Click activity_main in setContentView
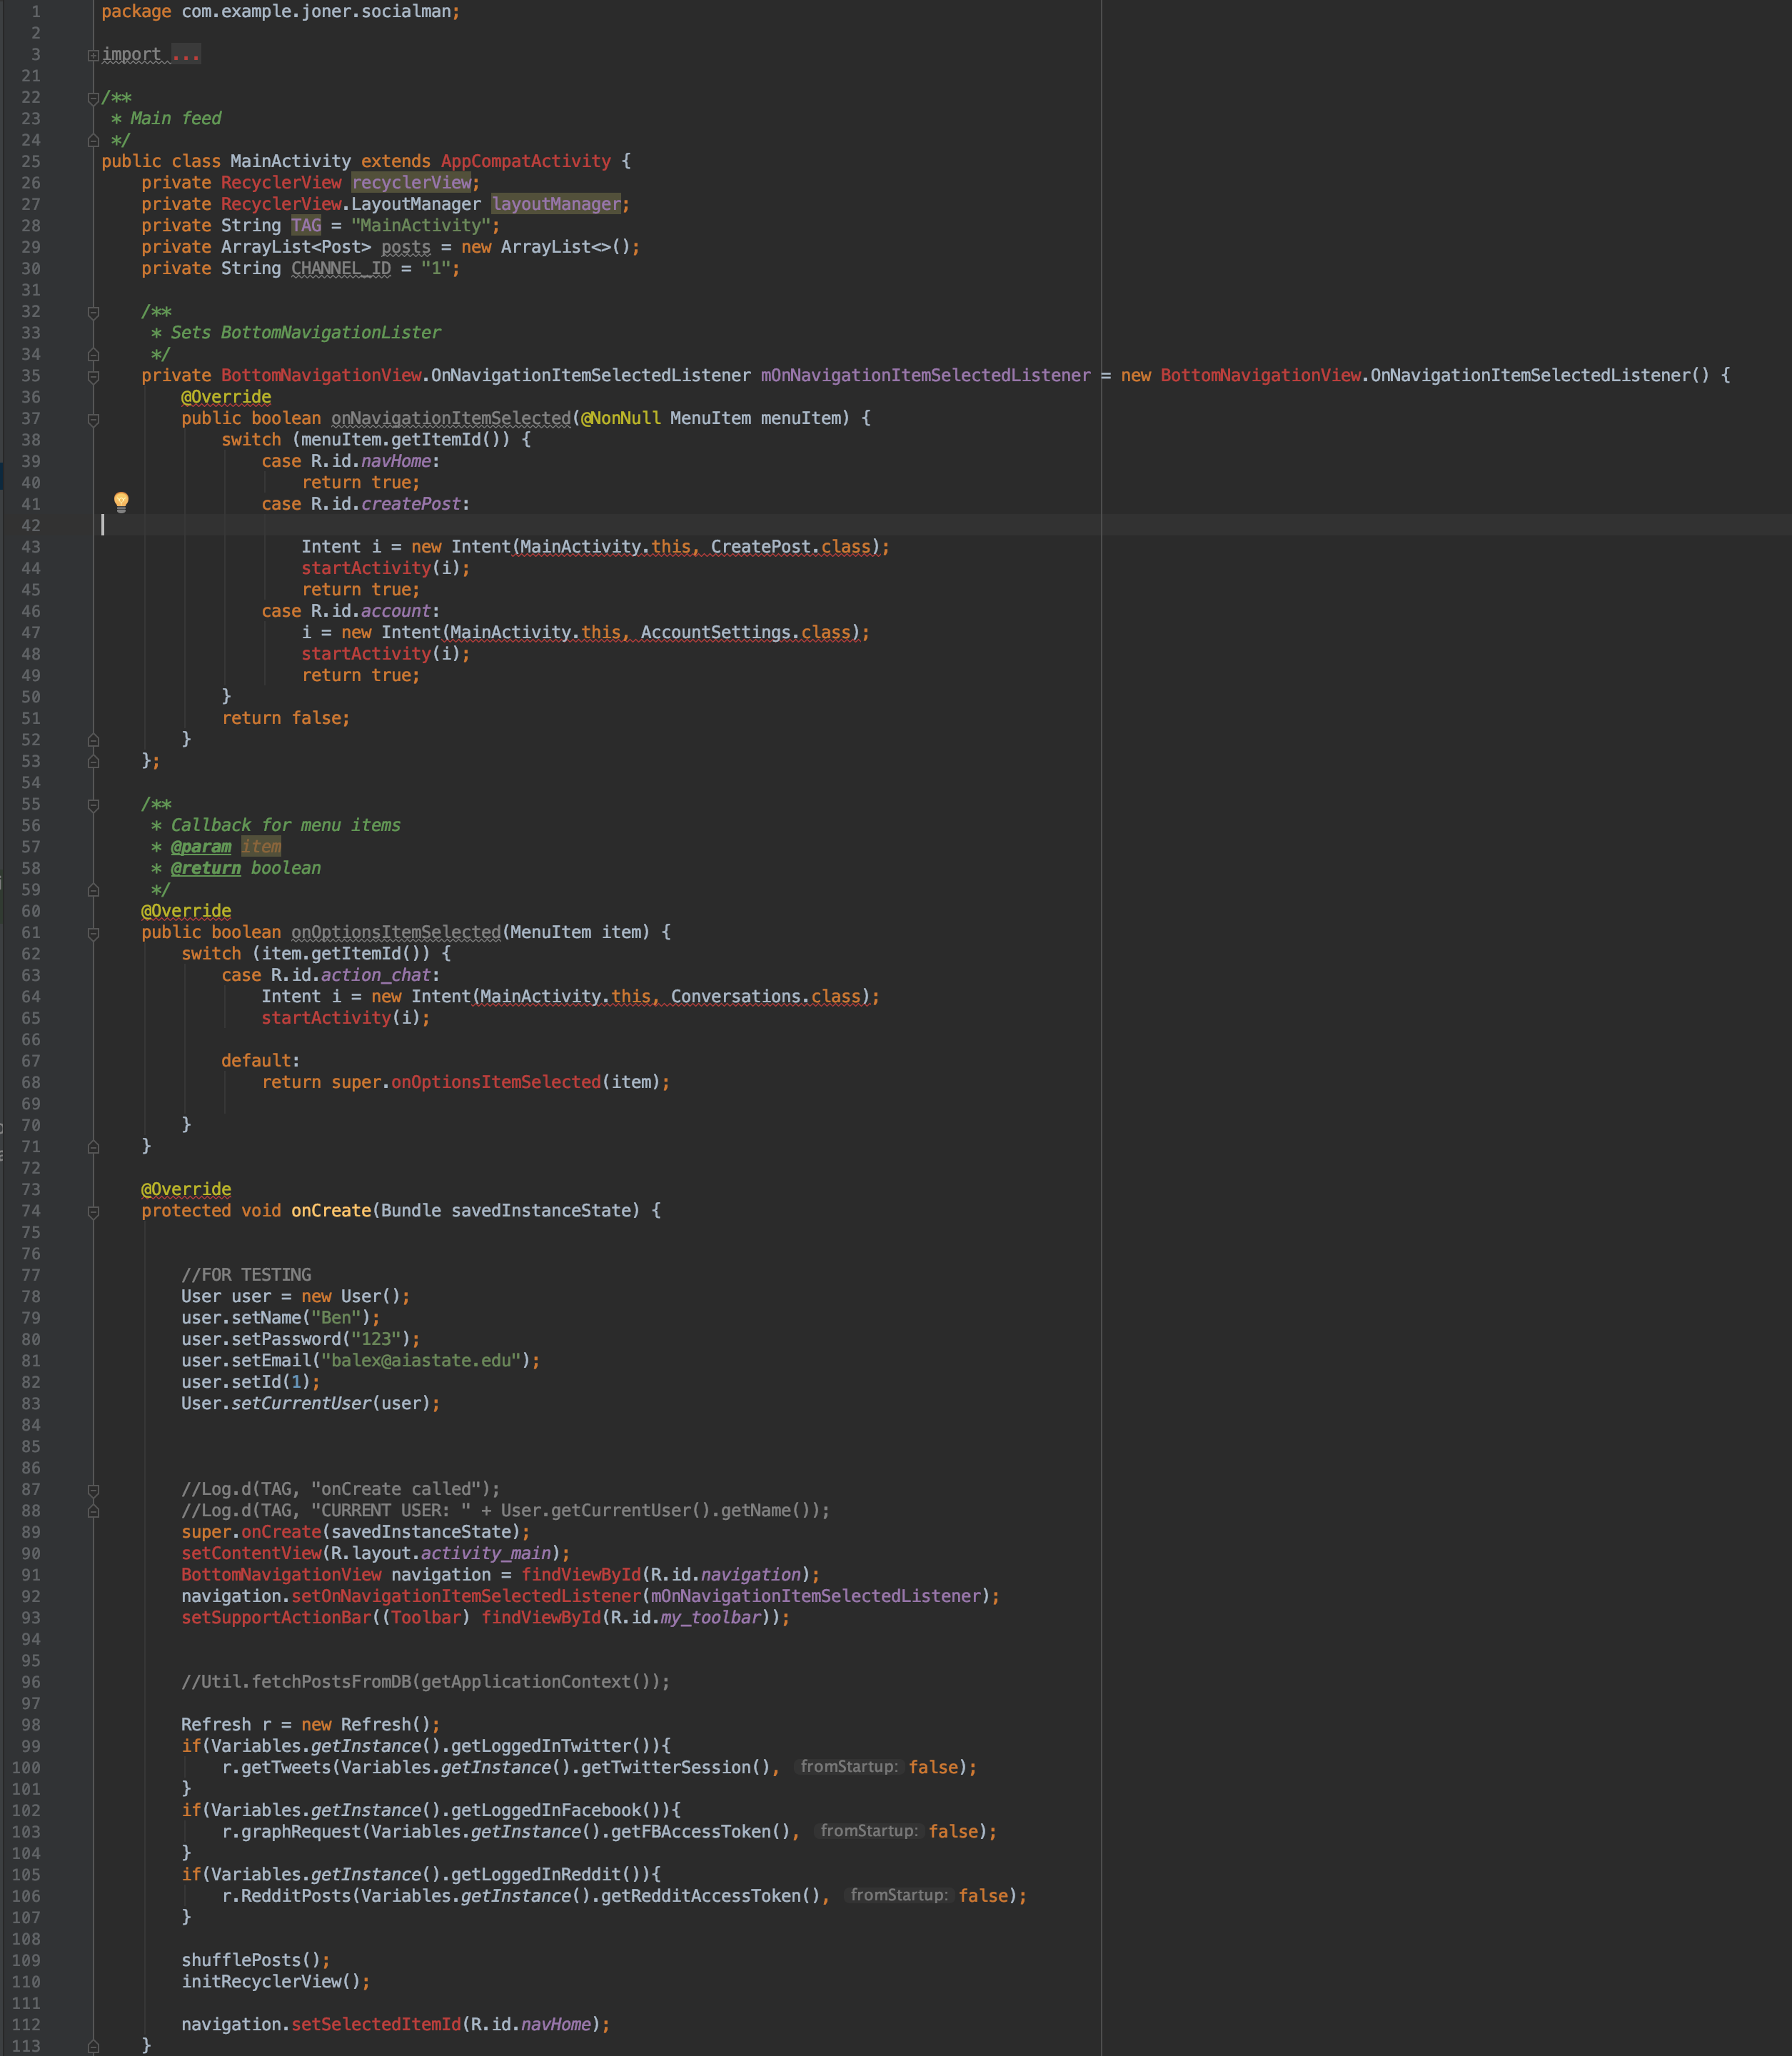 tap(486, 1553)
